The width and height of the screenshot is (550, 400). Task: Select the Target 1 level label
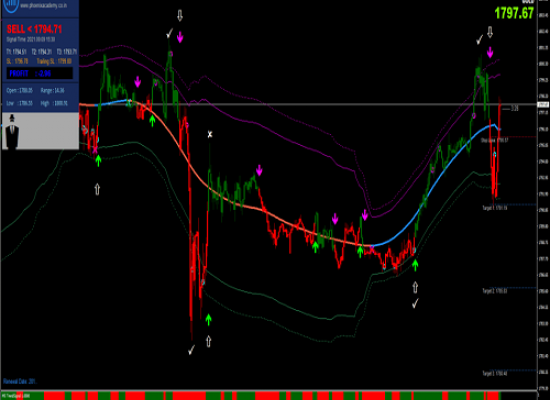coord(495,208)
